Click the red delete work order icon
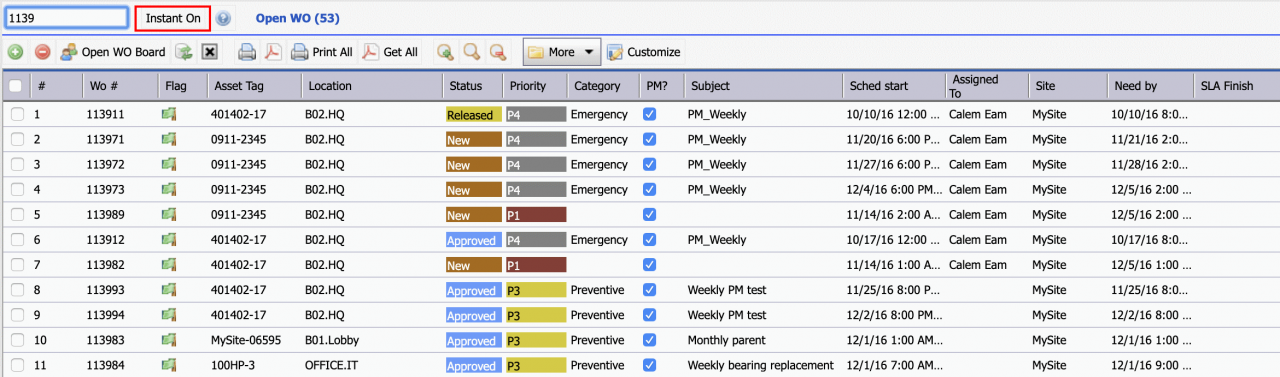Image resolution: width=1280 pixels, height=377 pixels. point(43,52)
